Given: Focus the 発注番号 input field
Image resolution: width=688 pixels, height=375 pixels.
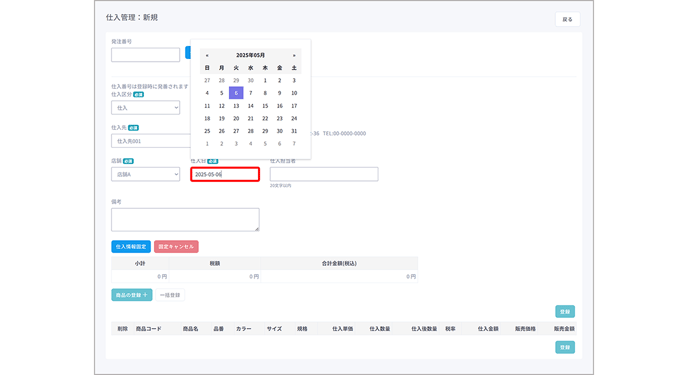Looking at the screenshot, I should pos(145,55).
